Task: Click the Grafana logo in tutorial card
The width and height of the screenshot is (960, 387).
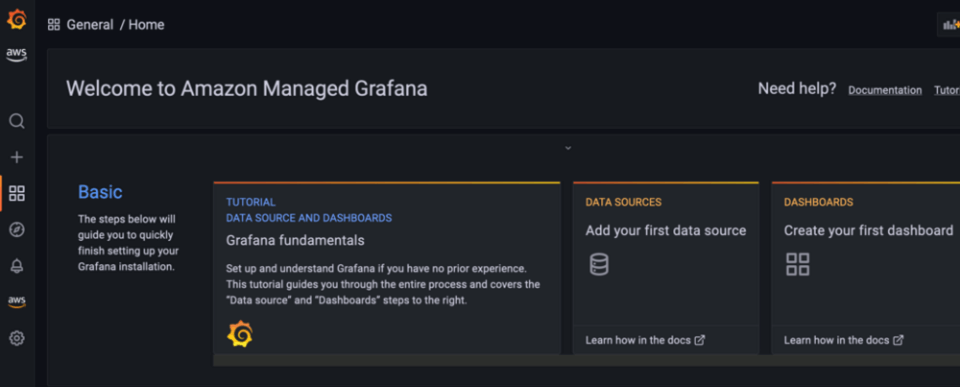Action: tap(239, 334)
